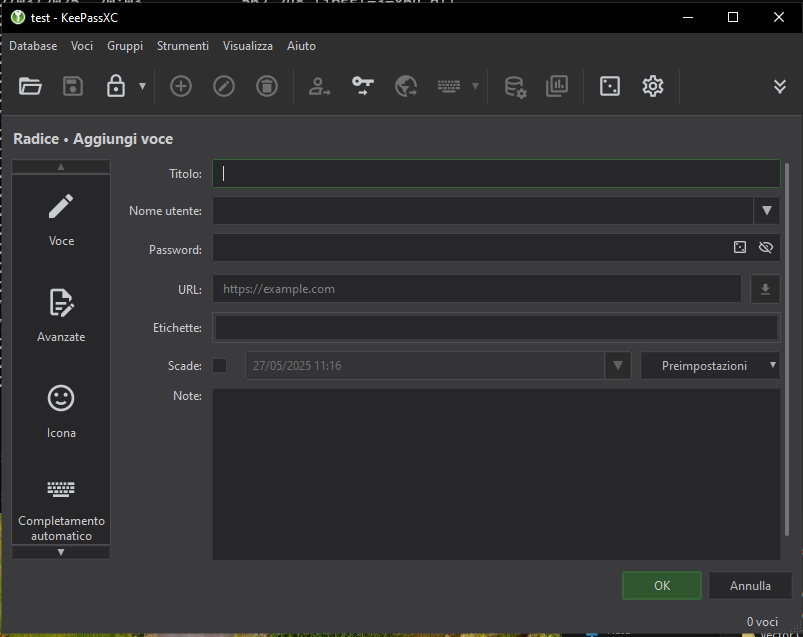Viewport: 803px width, 637px height.
Task: Generate password with dice icon in Password field
Action: [740, 247]
